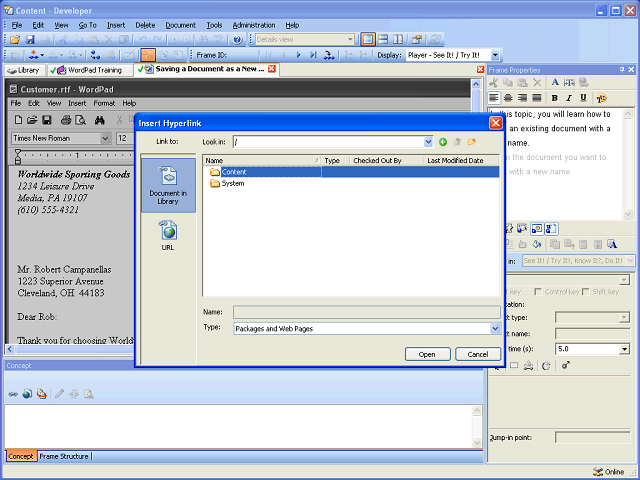Open the File menu in Developer
The image size is (640, 480).
[x=17, y=25]
